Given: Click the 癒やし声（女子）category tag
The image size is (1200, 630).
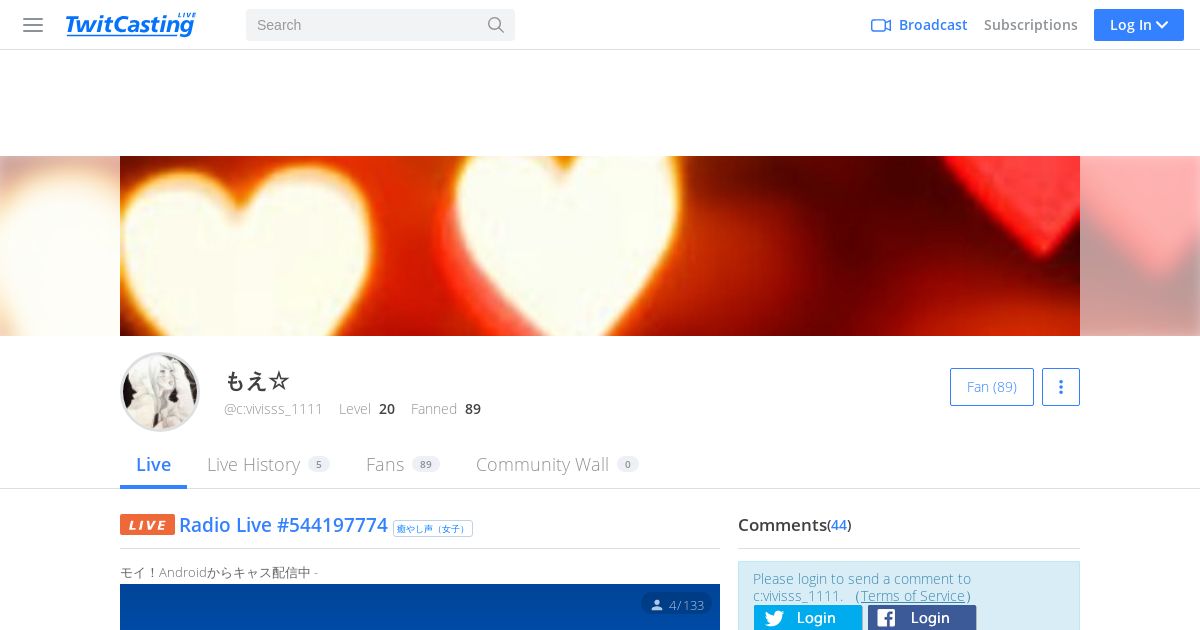Looking at the screenshot, I should [433, 528].
